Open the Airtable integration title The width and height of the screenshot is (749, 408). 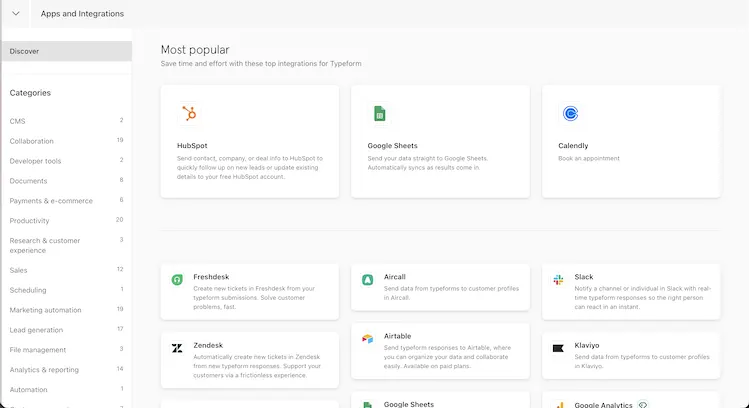pos(397,336)
